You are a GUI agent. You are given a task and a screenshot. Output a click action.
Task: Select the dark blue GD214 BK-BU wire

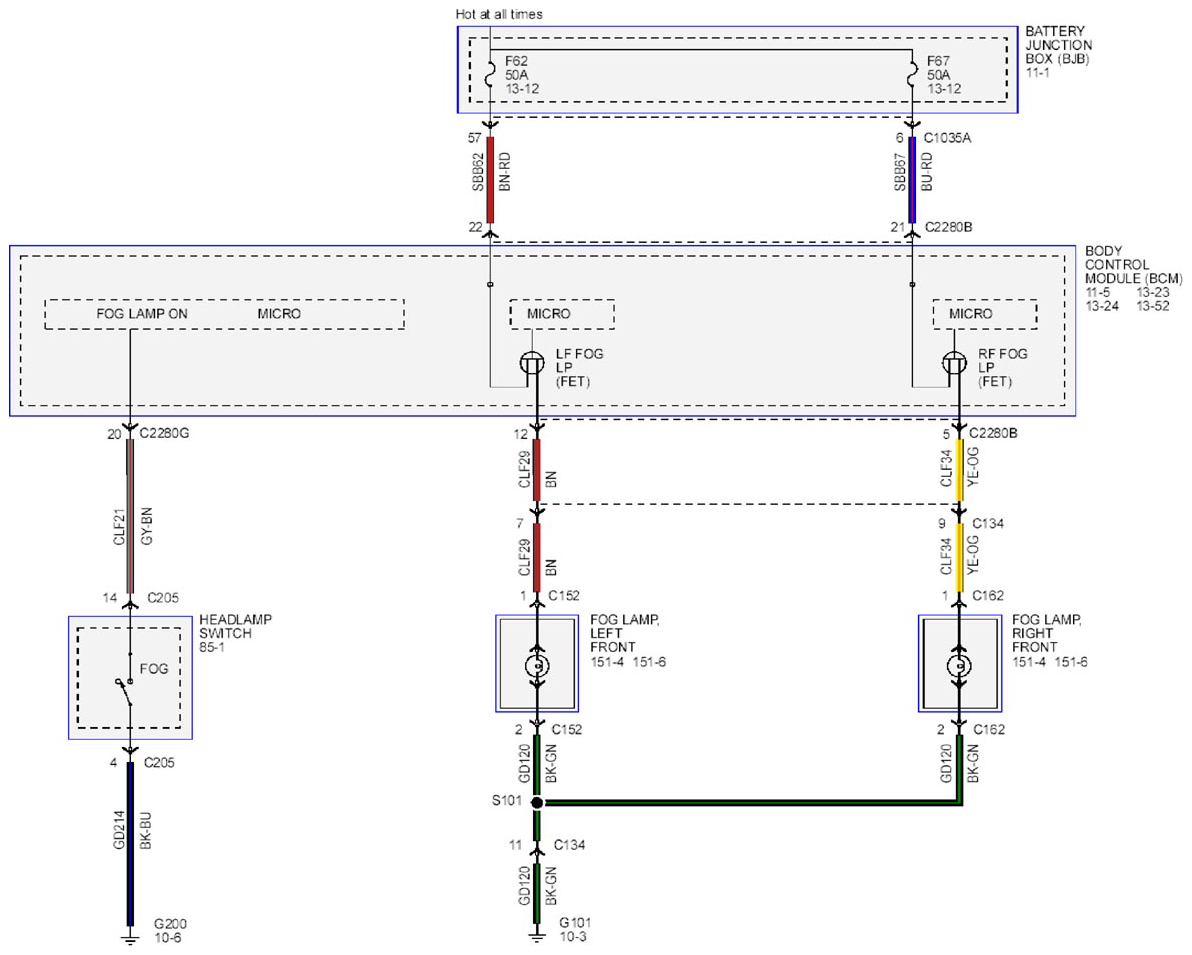pyautogui.click(x=130, y=843)
